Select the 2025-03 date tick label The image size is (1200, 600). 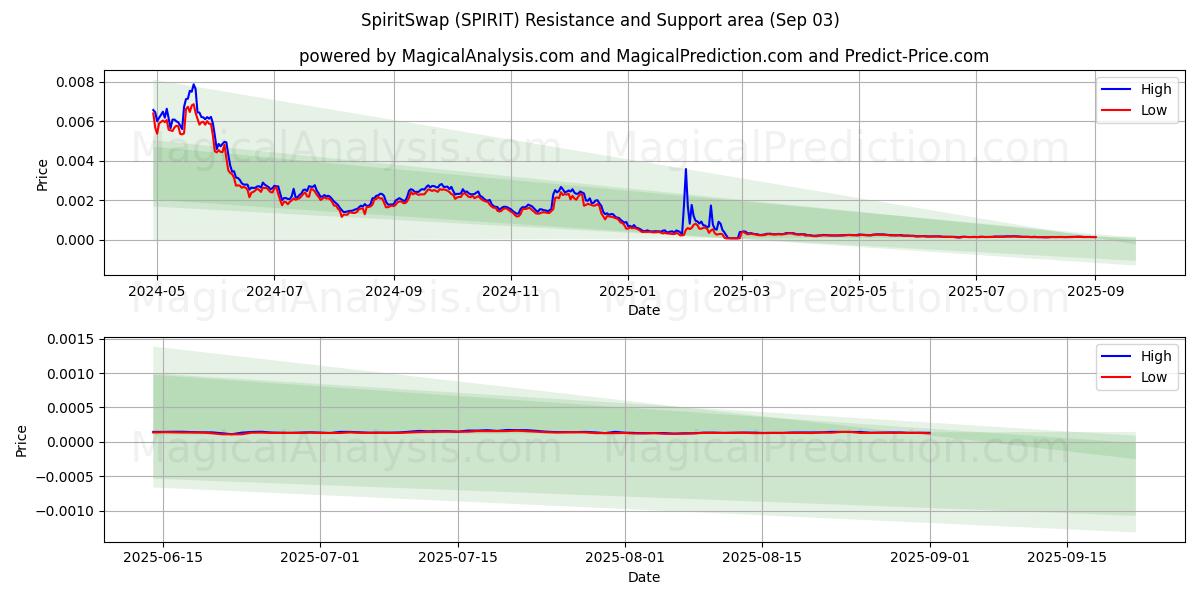[x=741, y=292]
